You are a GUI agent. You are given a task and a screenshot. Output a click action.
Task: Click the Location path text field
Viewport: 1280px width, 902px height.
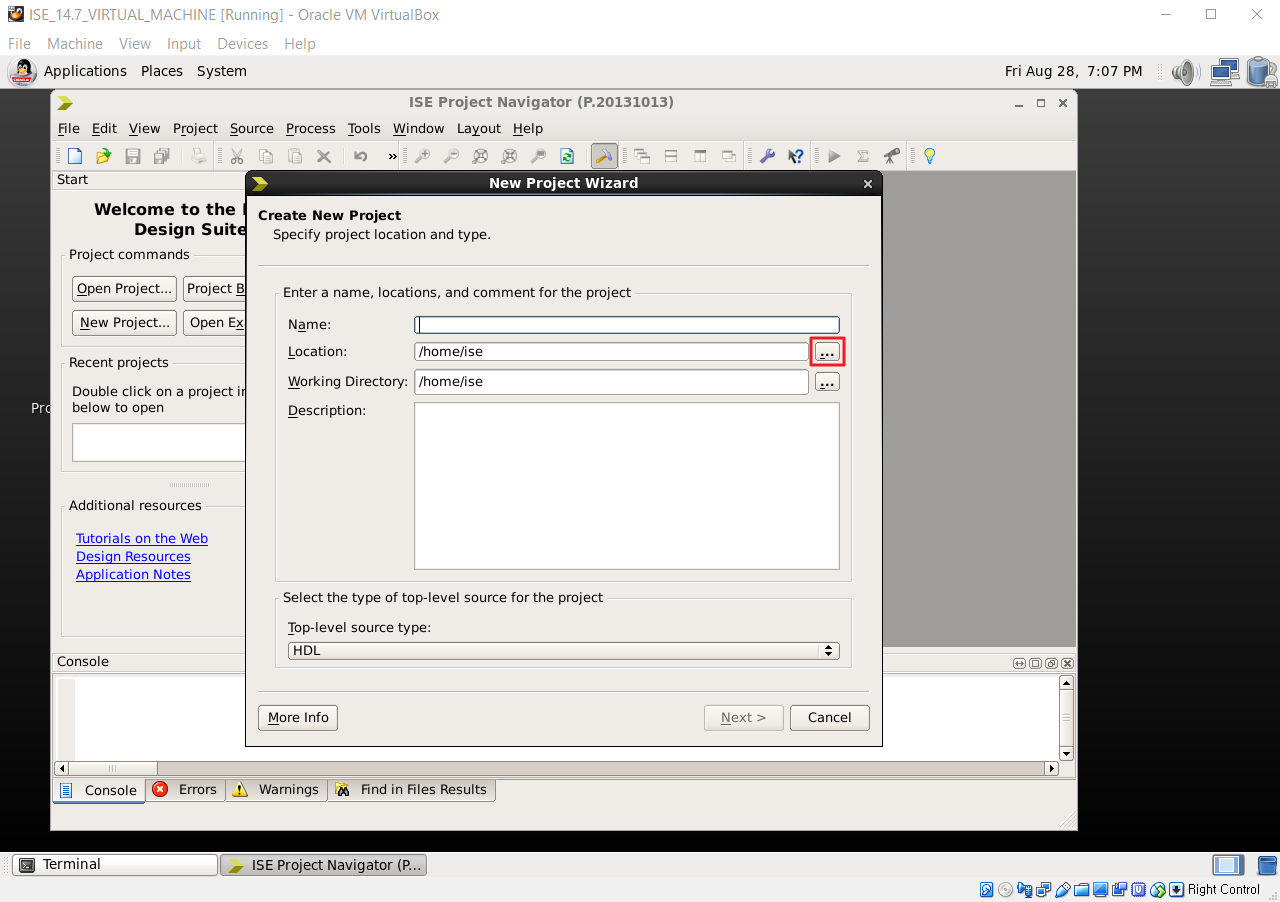611,352
